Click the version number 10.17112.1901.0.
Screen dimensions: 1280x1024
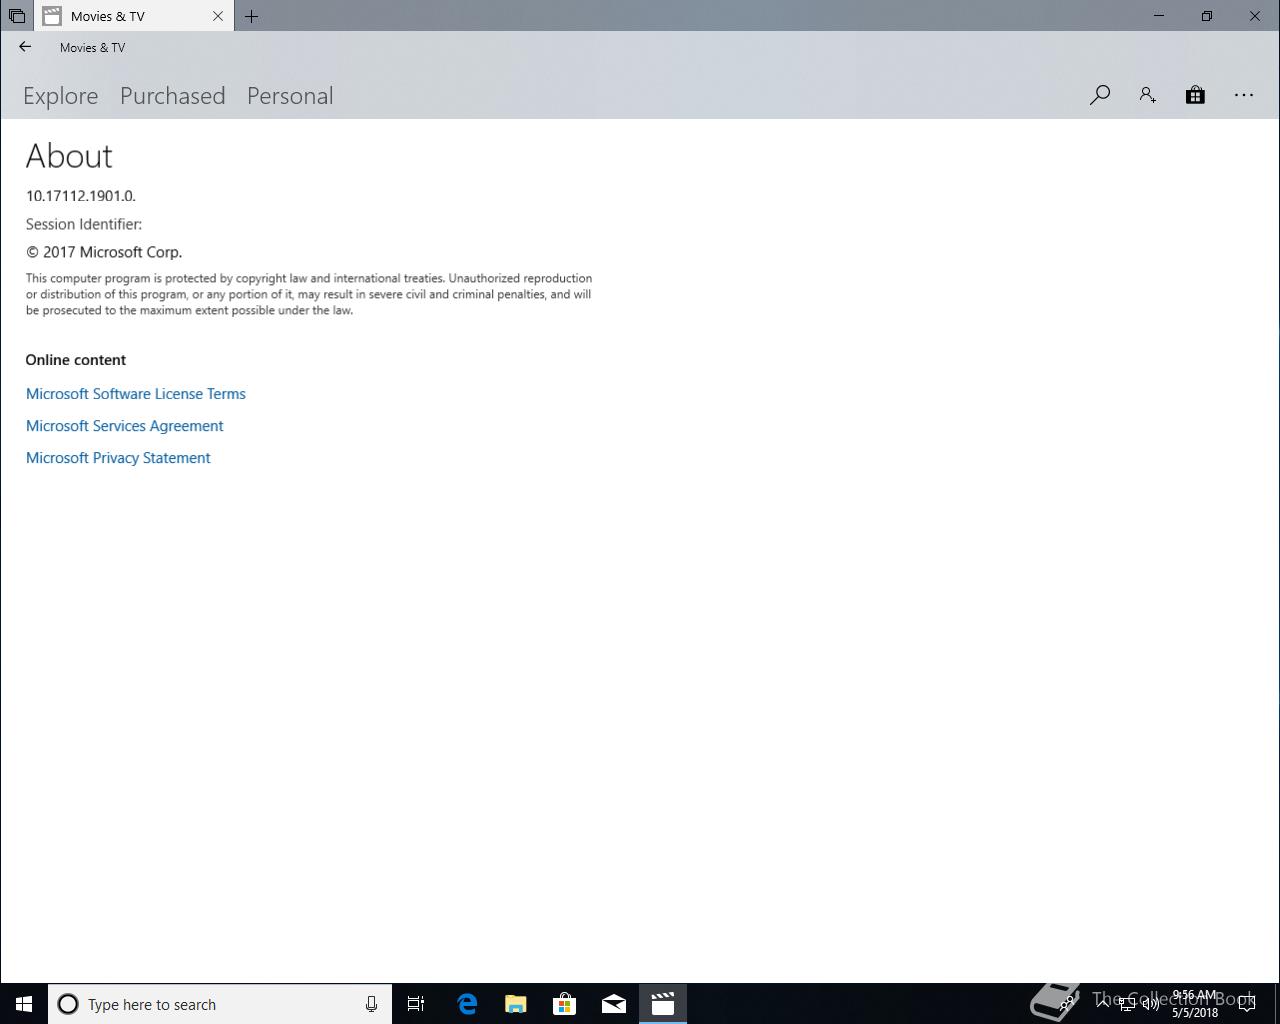pyautogui.click(x=81, y=196)
